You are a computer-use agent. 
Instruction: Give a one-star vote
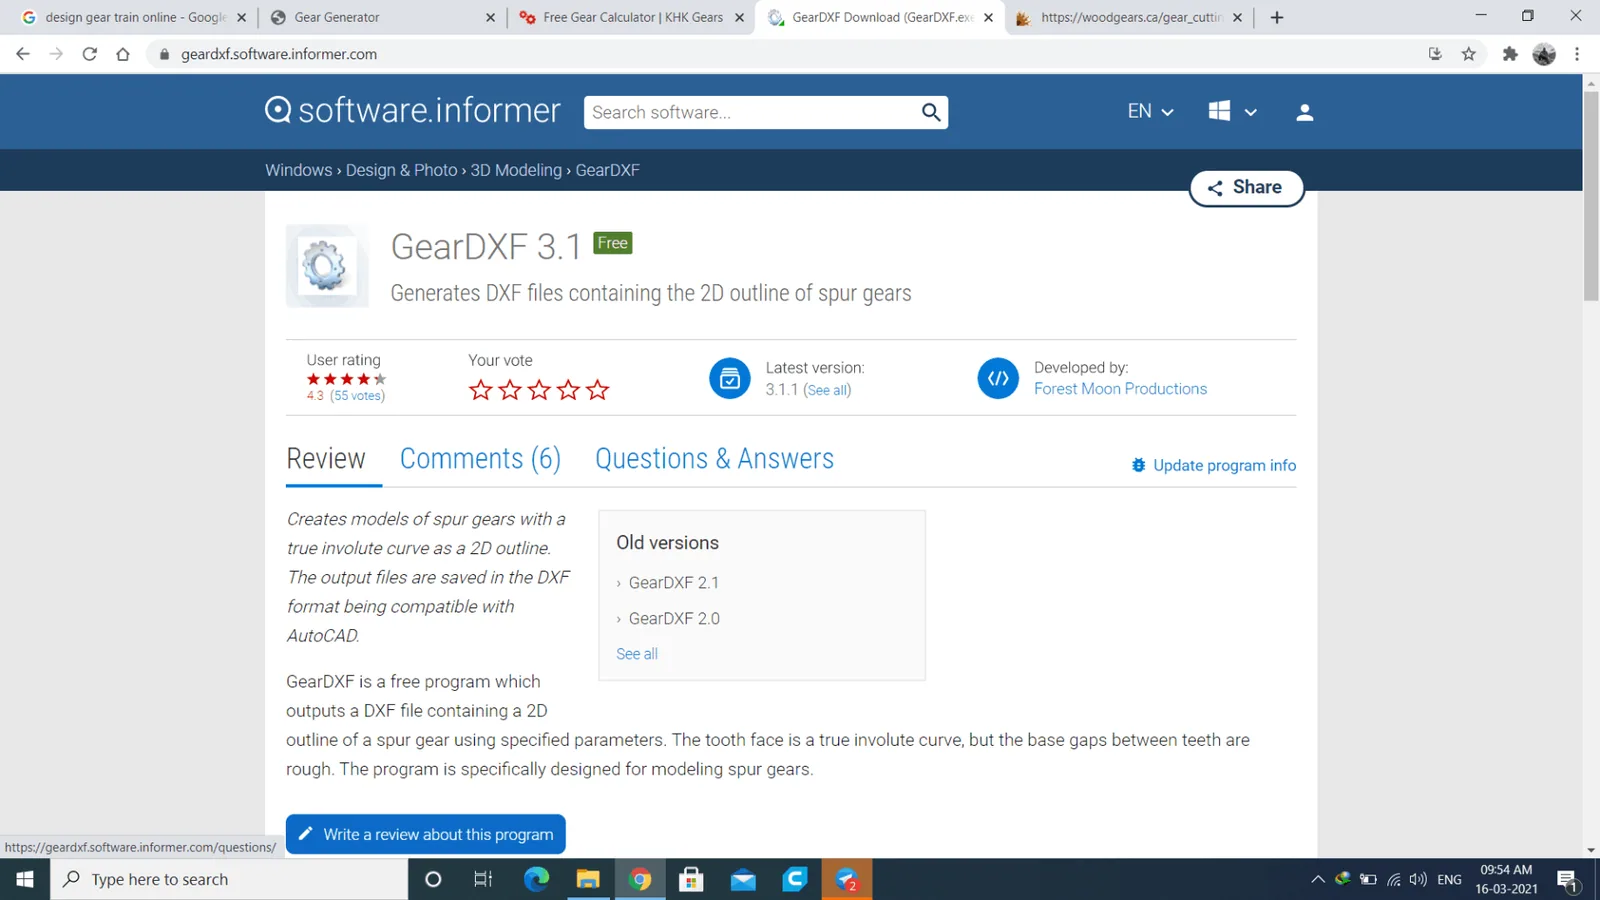click(x=481, y=390)
